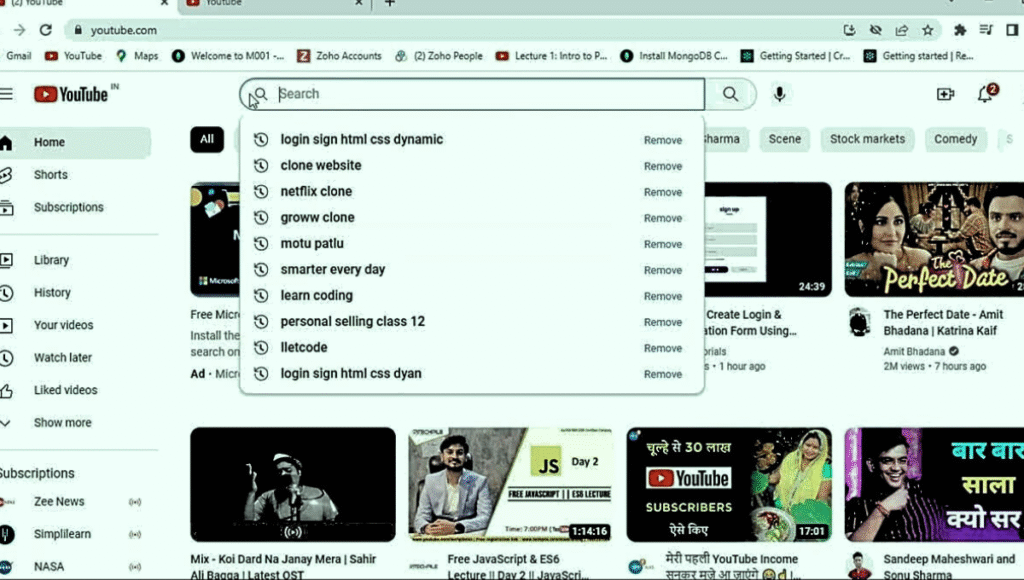Open notifications bell

pos(986,94)
